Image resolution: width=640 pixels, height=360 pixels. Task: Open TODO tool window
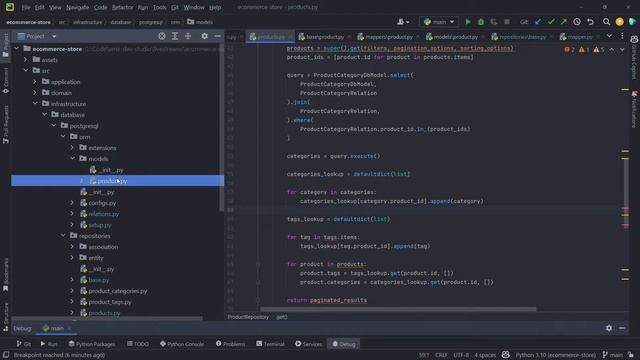coord(138,344)
